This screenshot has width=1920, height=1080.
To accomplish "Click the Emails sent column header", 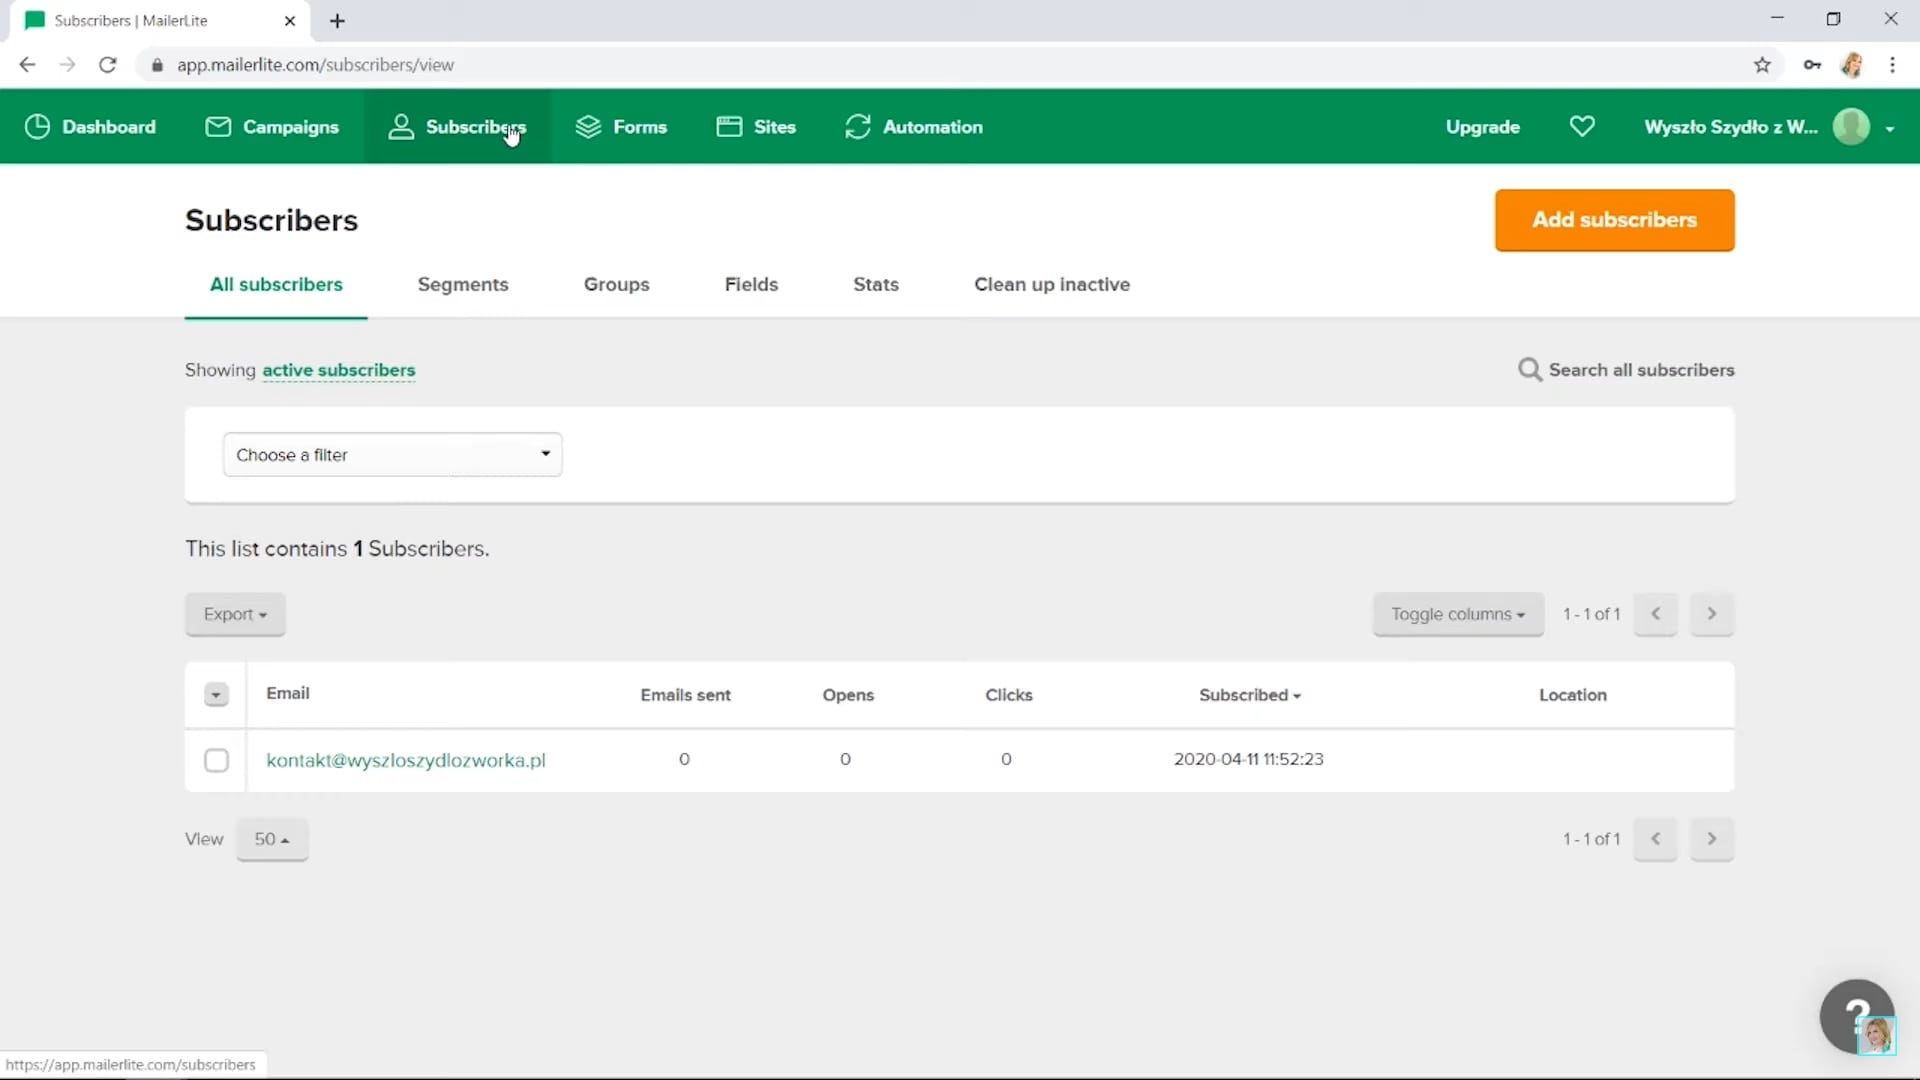I will (x=686, y=695).
